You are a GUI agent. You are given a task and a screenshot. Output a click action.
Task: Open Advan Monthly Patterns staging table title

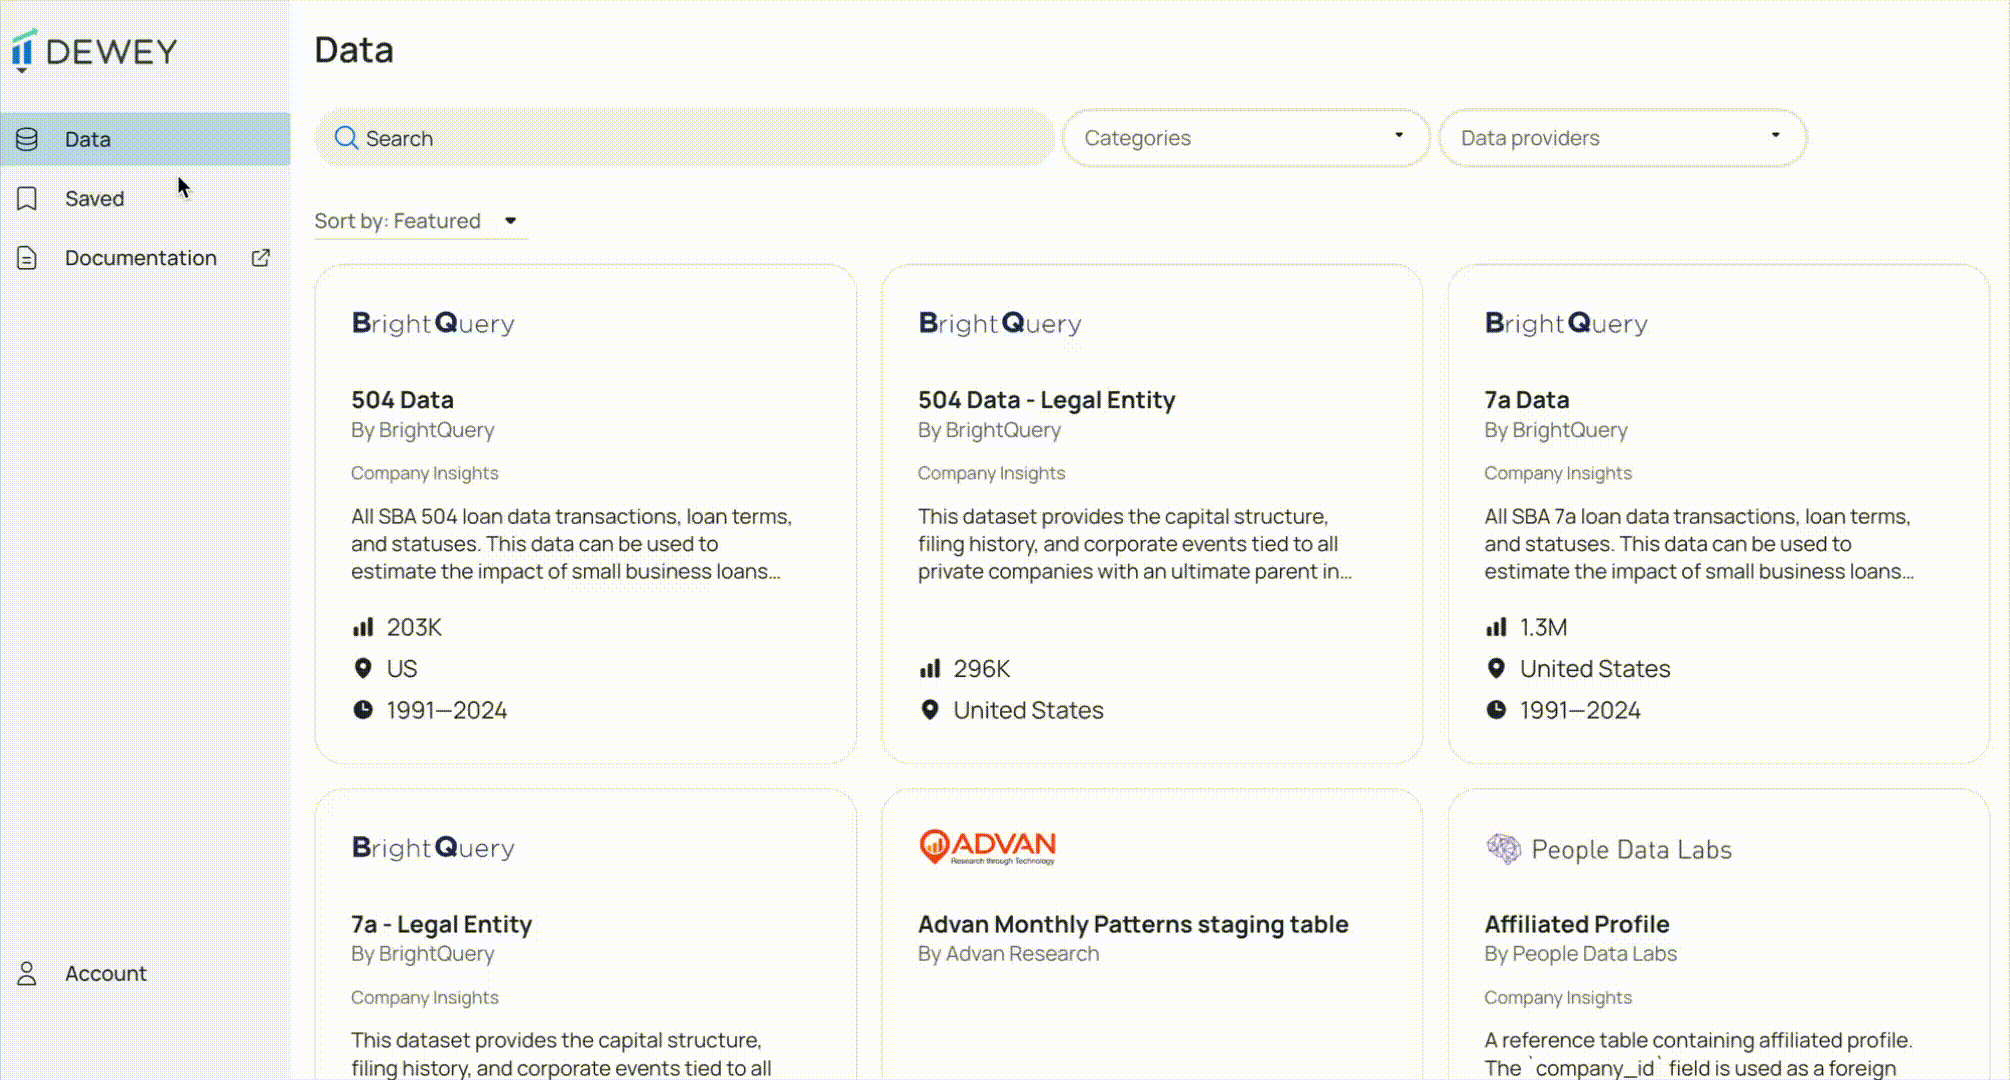[x=1133, y=924]
